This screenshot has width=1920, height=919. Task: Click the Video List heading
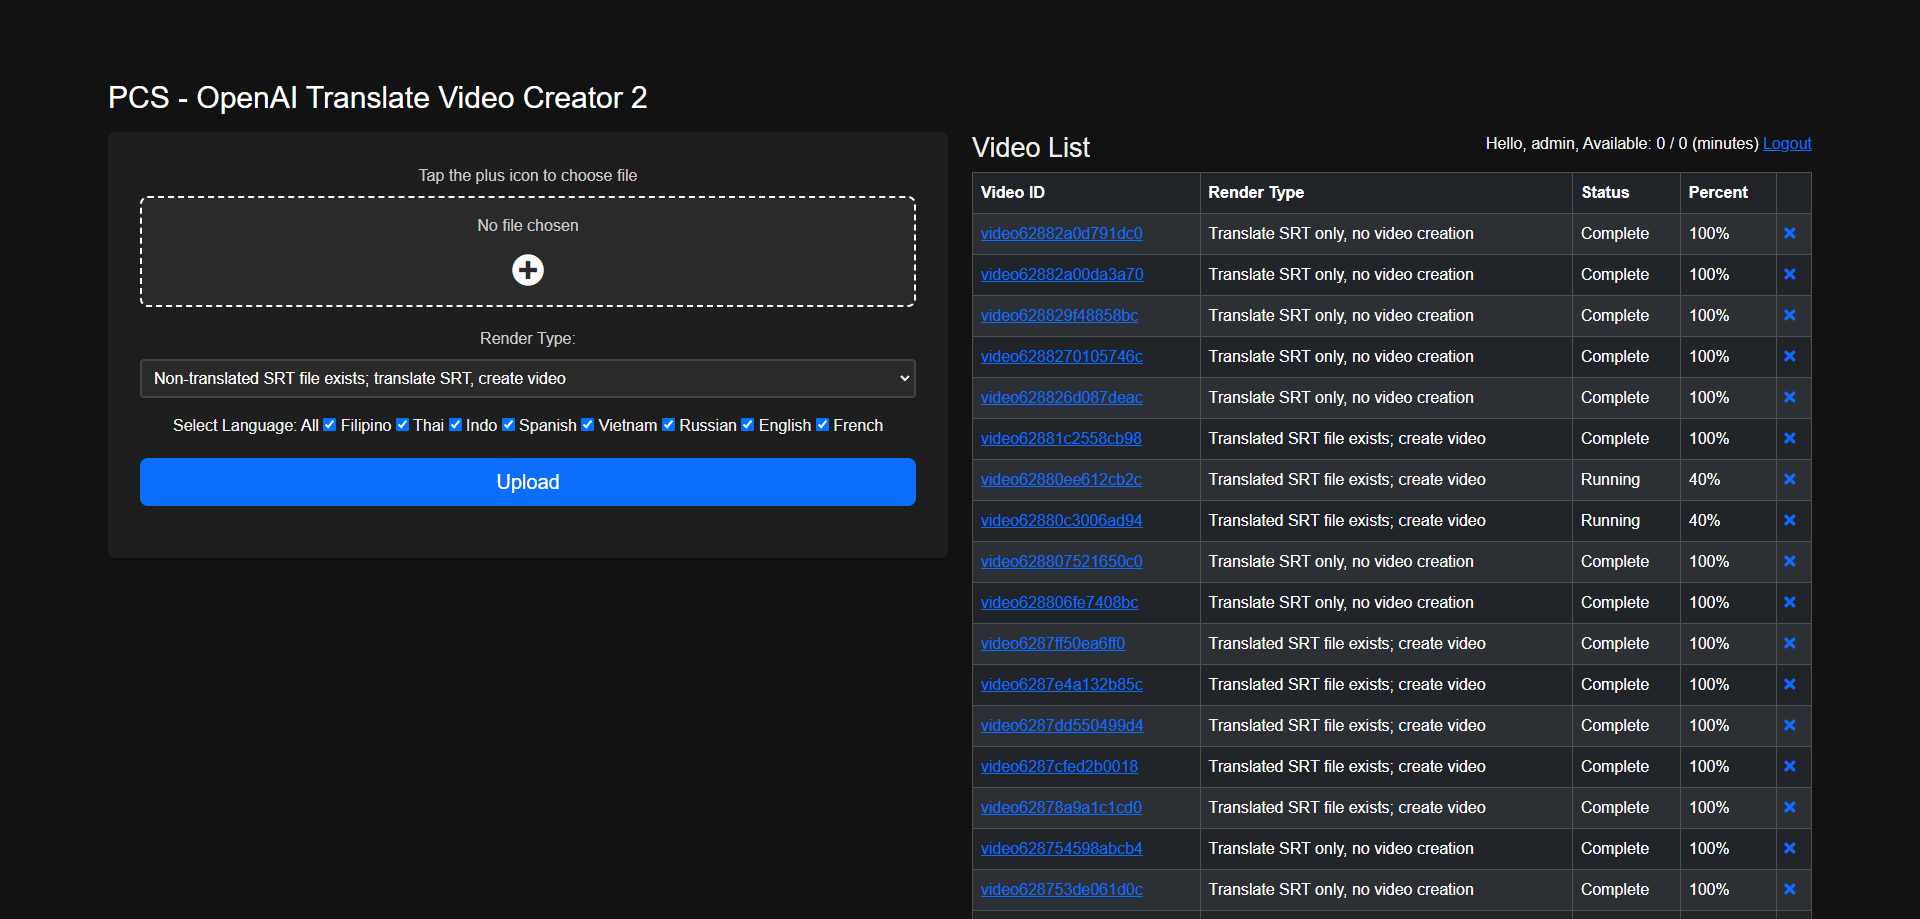pyautogui.click(x=1031, y=148)
